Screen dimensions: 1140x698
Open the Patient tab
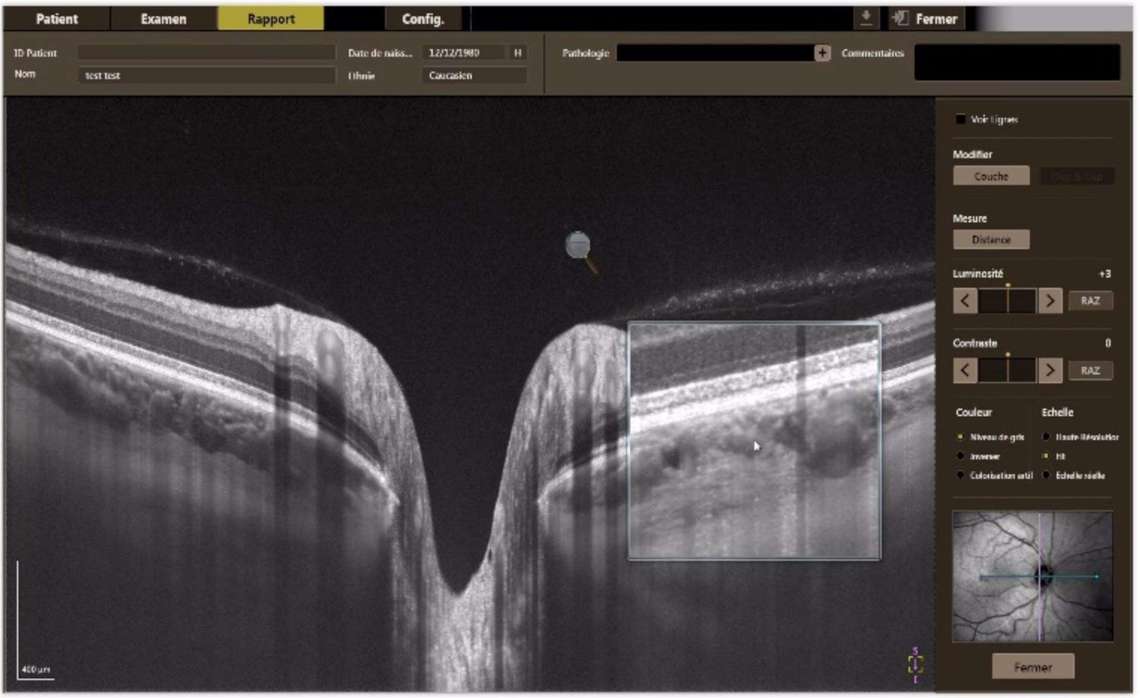coord(57,19)
